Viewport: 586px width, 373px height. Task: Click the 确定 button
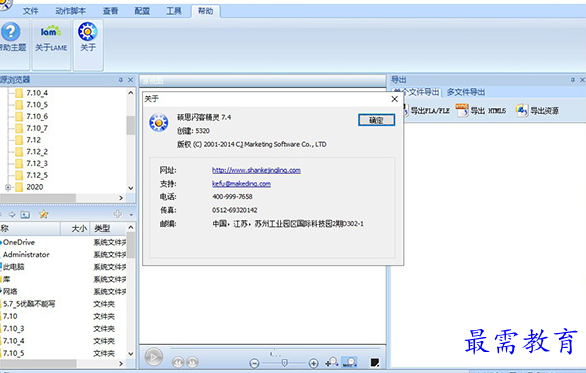[376, 120]
